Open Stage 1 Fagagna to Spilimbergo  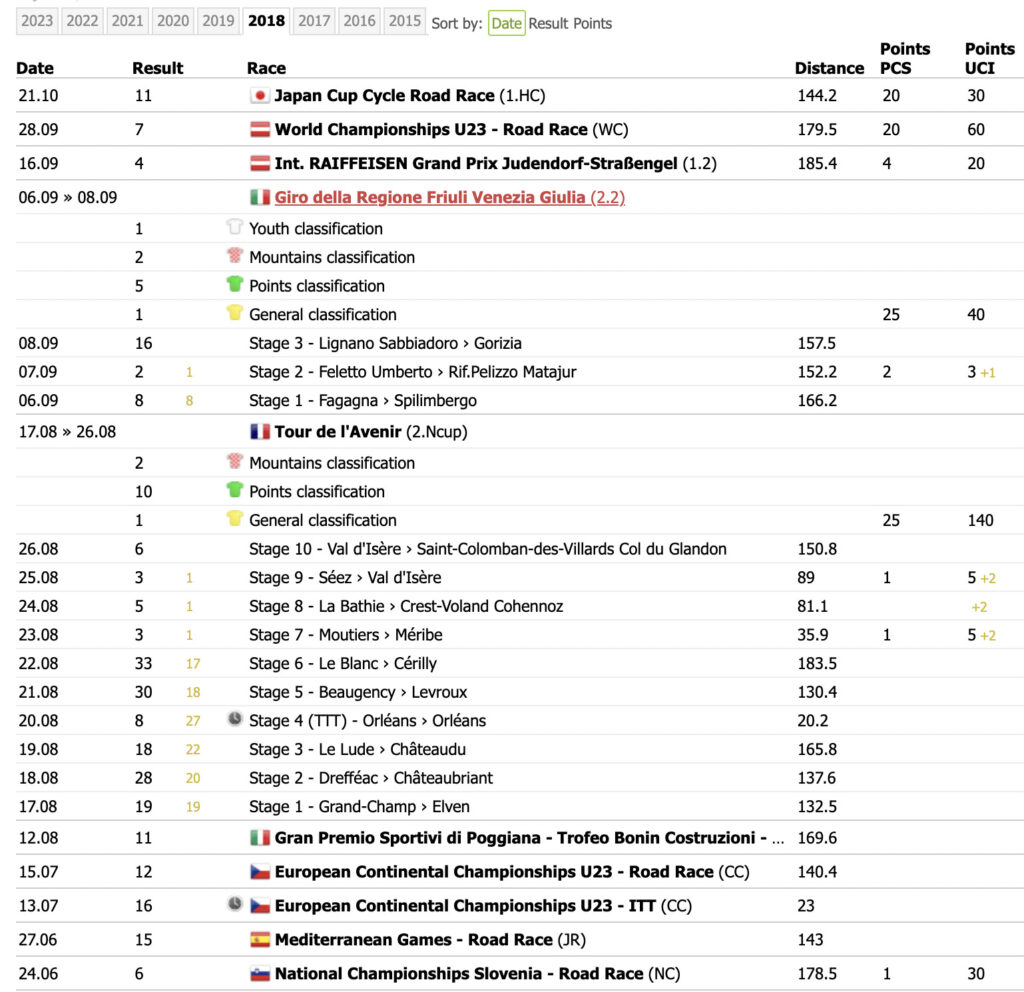coord(362,401)
